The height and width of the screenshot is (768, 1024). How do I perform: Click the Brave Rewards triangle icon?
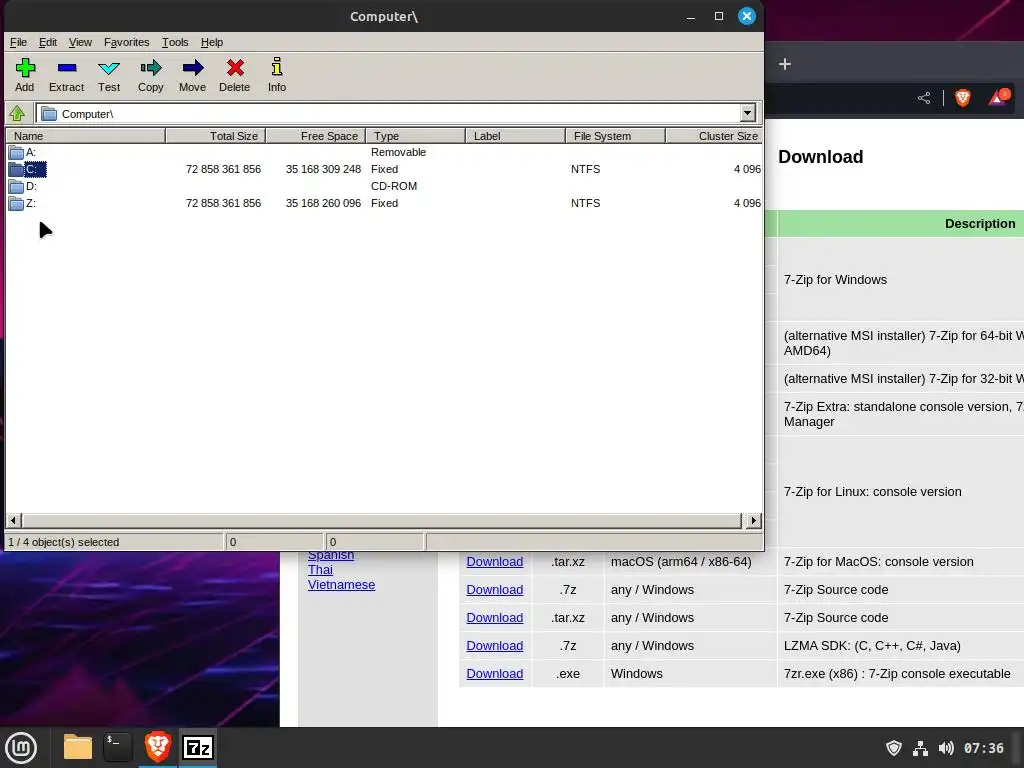coord(999,98)
